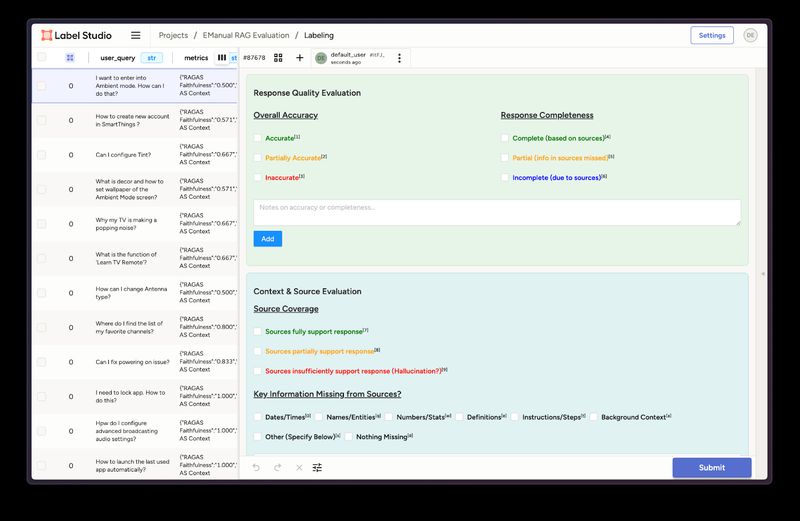Screen dimensions: 800x521
Task: Check the Inaccurate option
Action: pos(258,178)
